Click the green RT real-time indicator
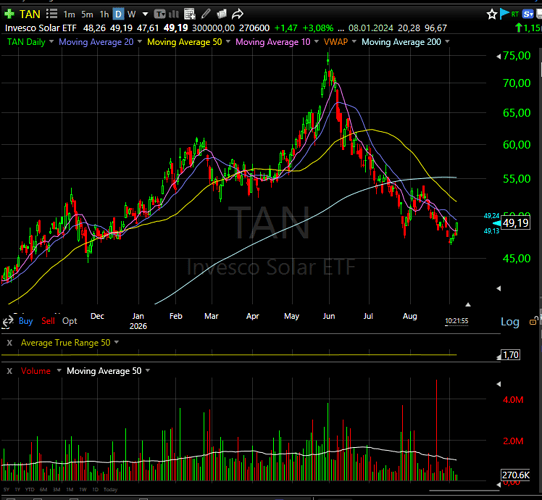Image resolution: width=542 pixels, height=500 pixels. click(x=515, y=14)
